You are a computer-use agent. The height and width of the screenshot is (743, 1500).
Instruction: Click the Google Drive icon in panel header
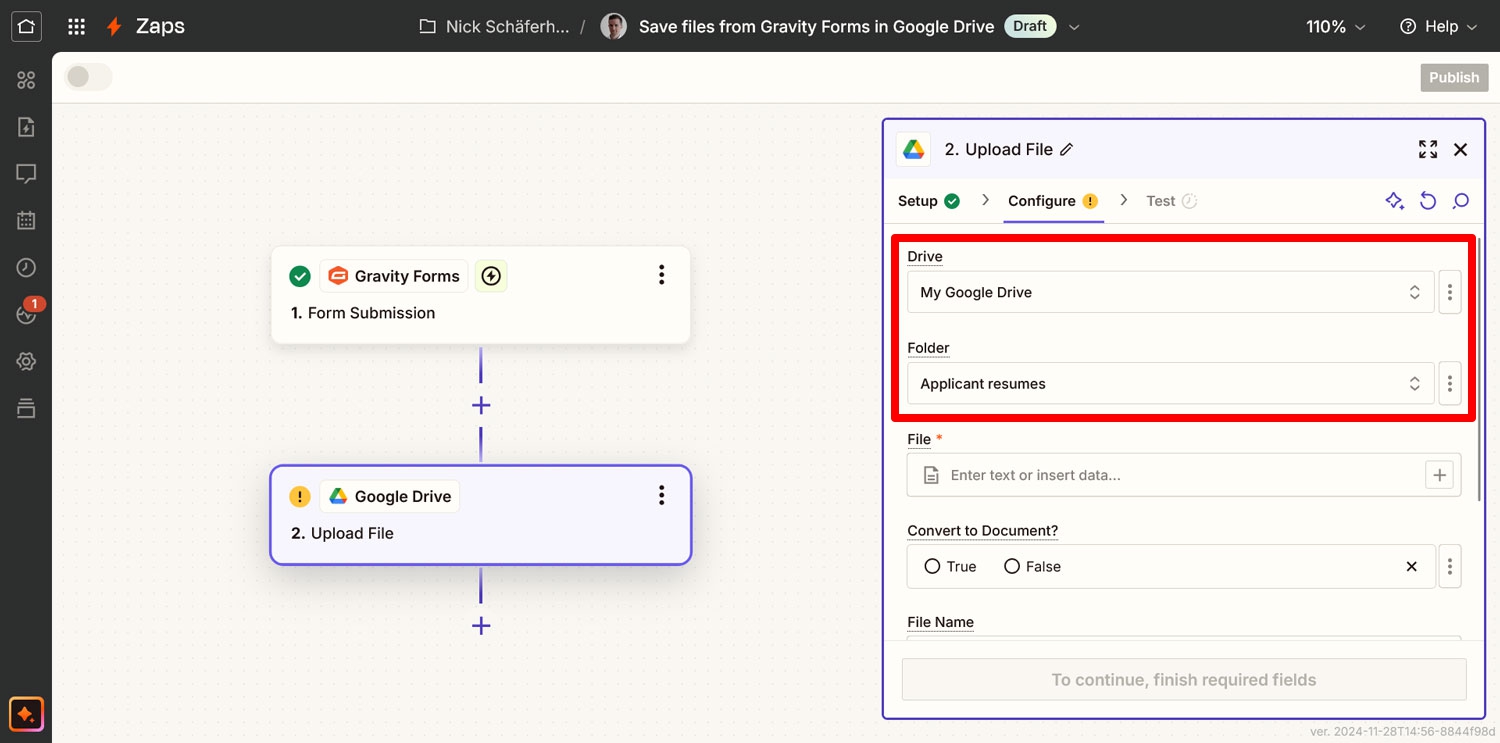coord(913,149)
